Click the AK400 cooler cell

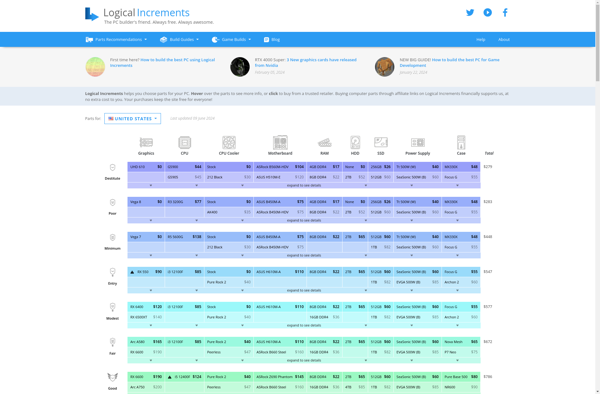[229, 212]
